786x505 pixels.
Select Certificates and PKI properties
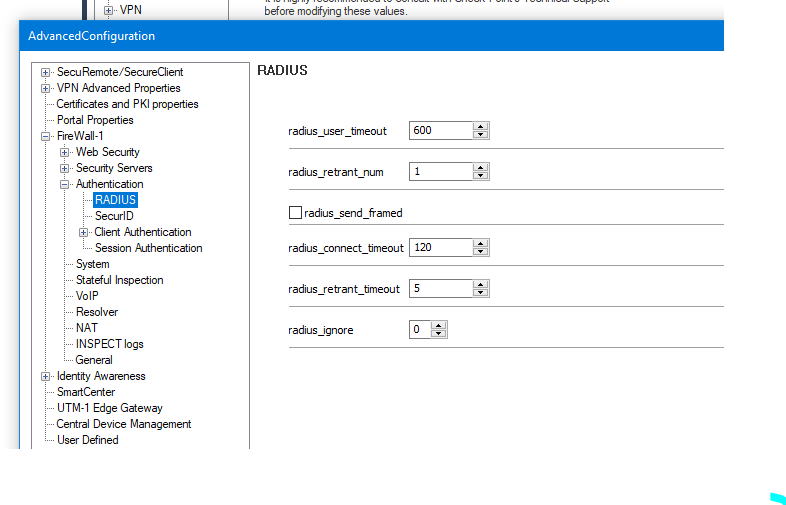click(127, 104)
